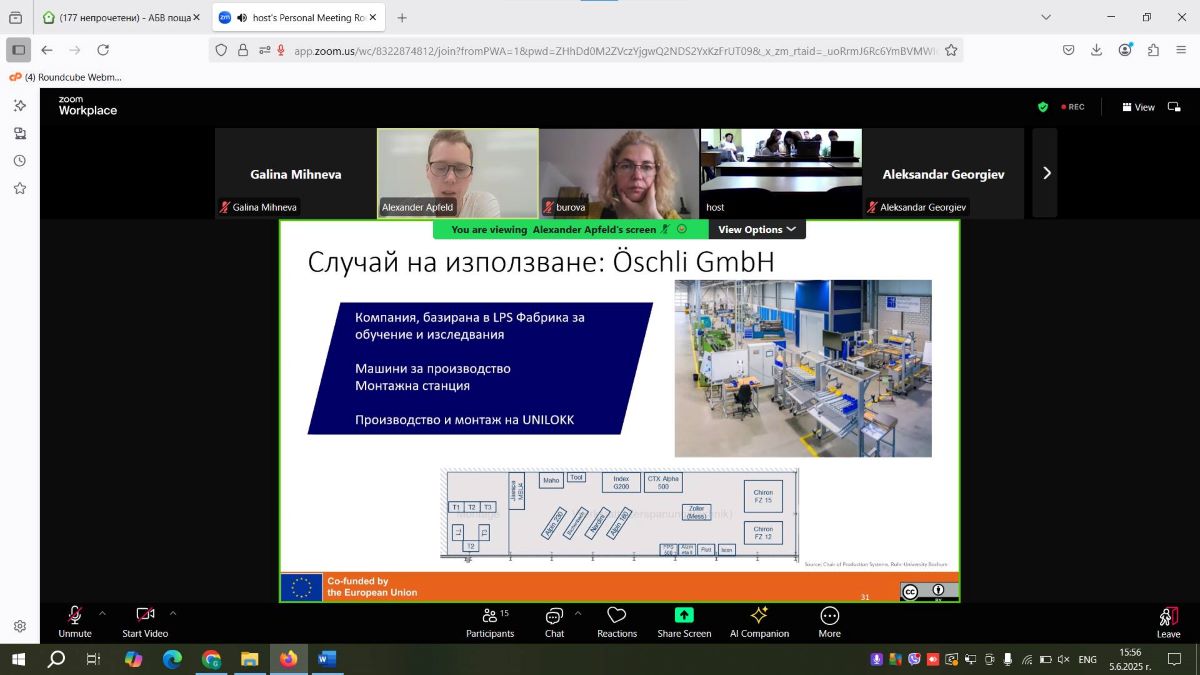This screenshot has height=675, width=1200.
Task: Click the REC recording indicator
Action: [x=1072, y=107]
